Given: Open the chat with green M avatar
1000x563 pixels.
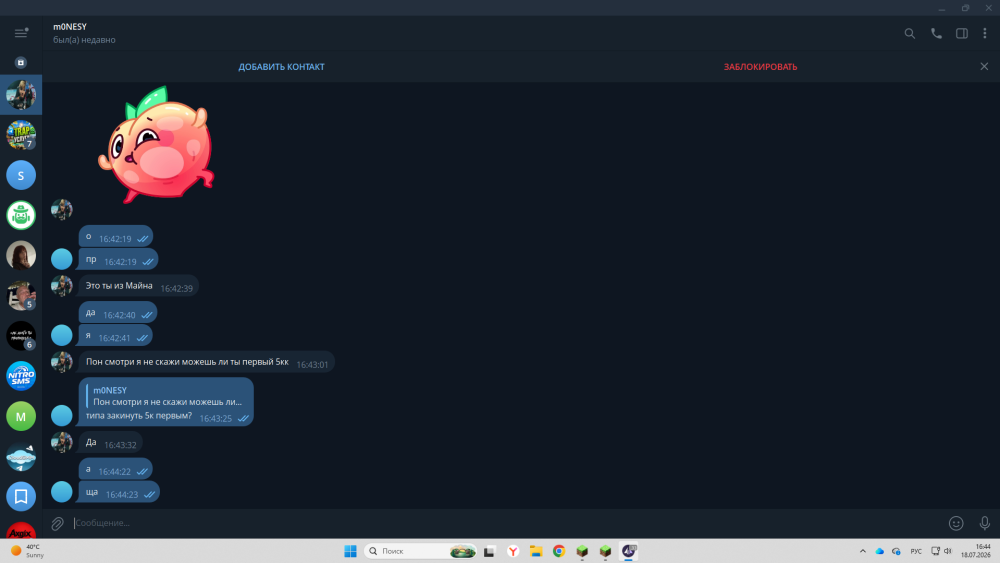Looking at the screenshot, I should (x=21, y=416).
